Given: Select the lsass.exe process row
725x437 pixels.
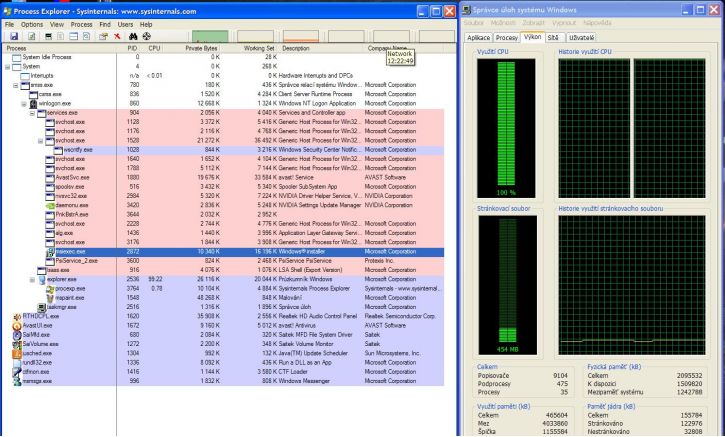Looking at the screenshot, I should click(x=222, y=270).
